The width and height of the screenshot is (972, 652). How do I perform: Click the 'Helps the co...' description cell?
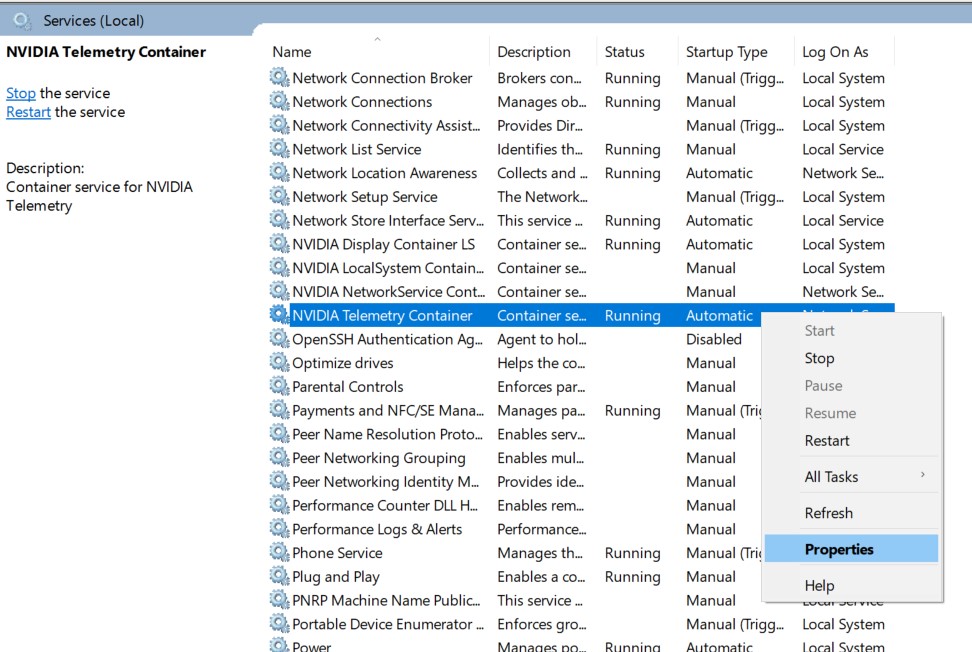click(541, 363)
